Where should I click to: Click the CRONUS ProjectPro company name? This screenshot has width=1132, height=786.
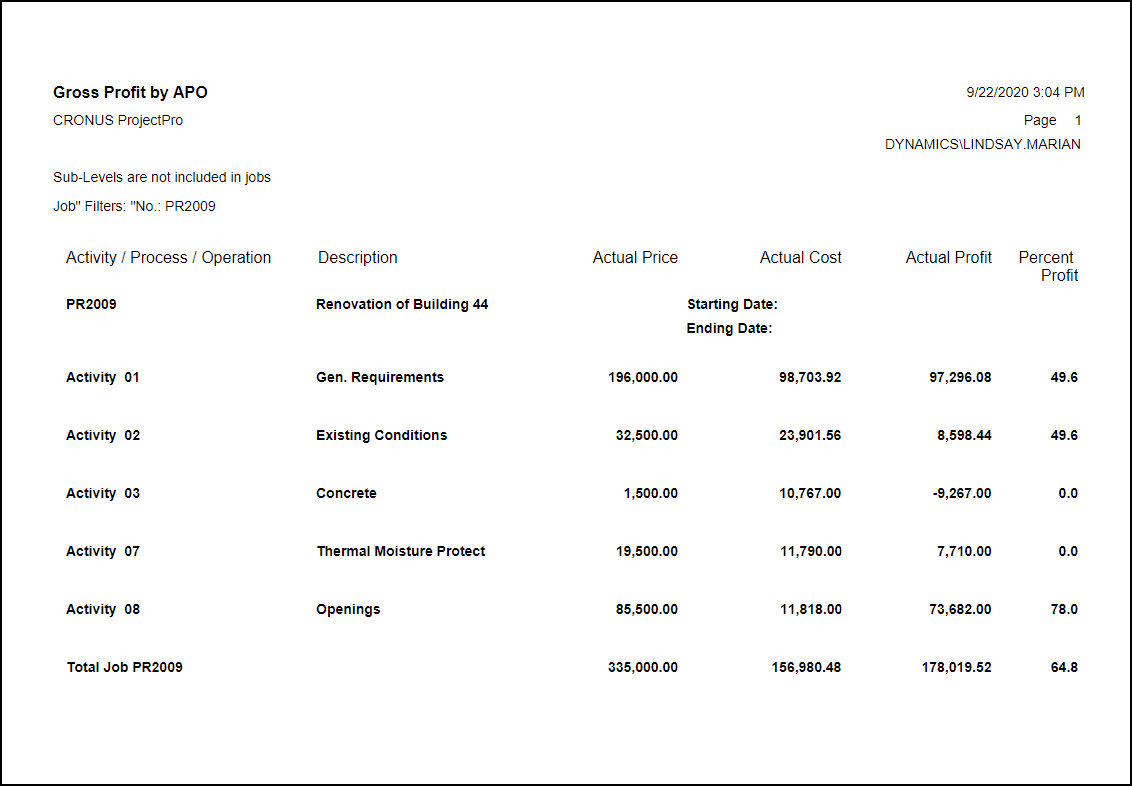coord(118,121)
